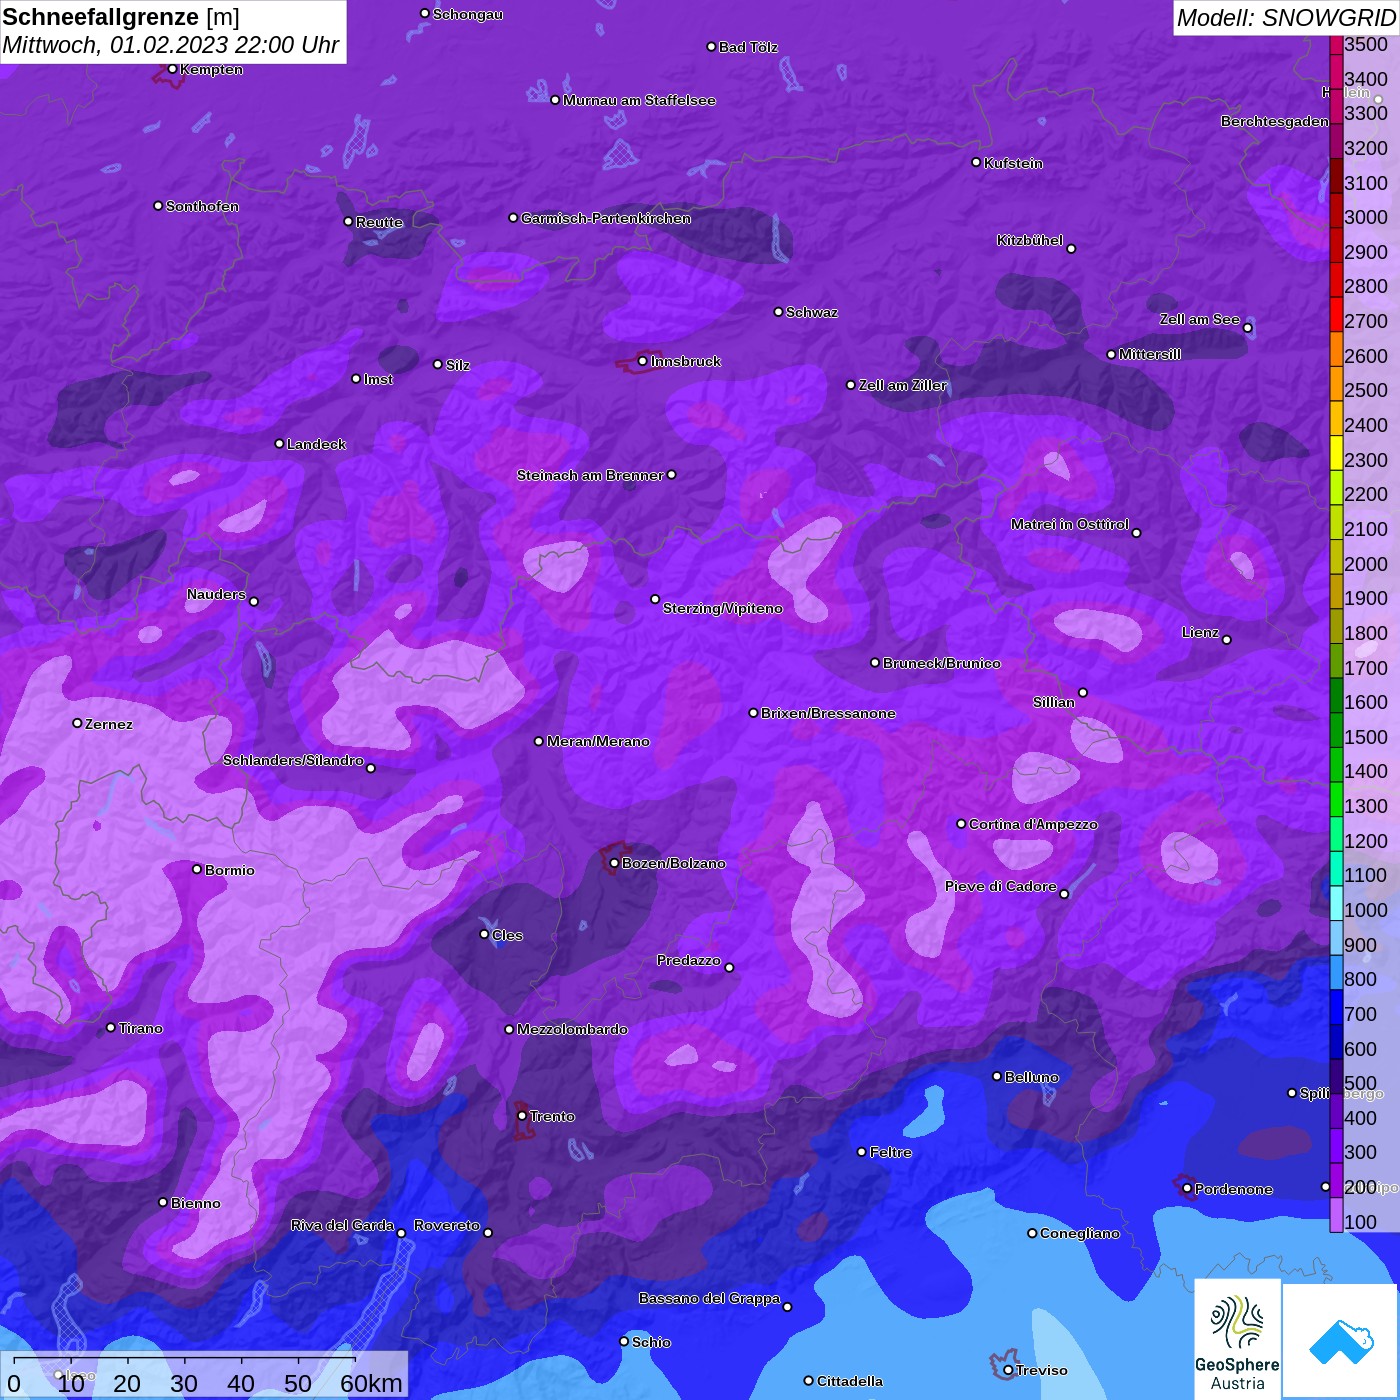Click the Treviso city marker

click(1008, 1370)
